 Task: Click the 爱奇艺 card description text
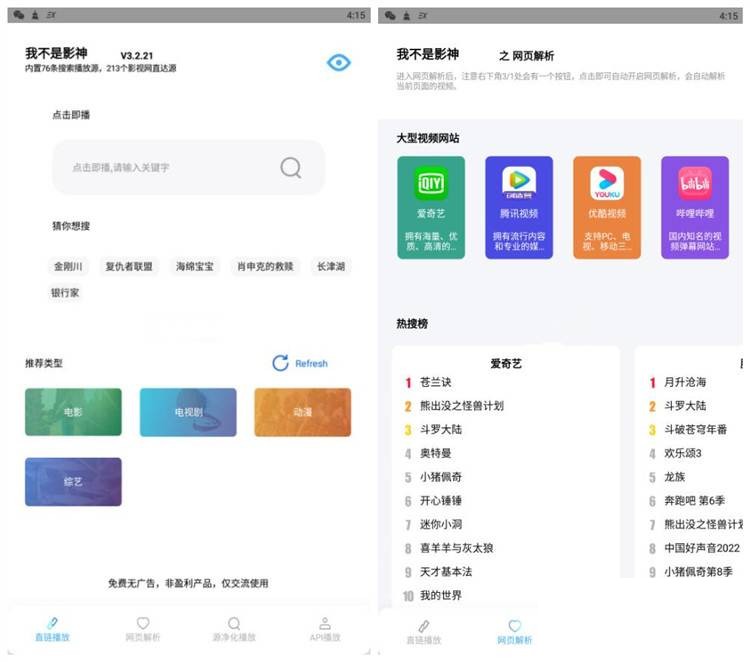tap(431, 242)
